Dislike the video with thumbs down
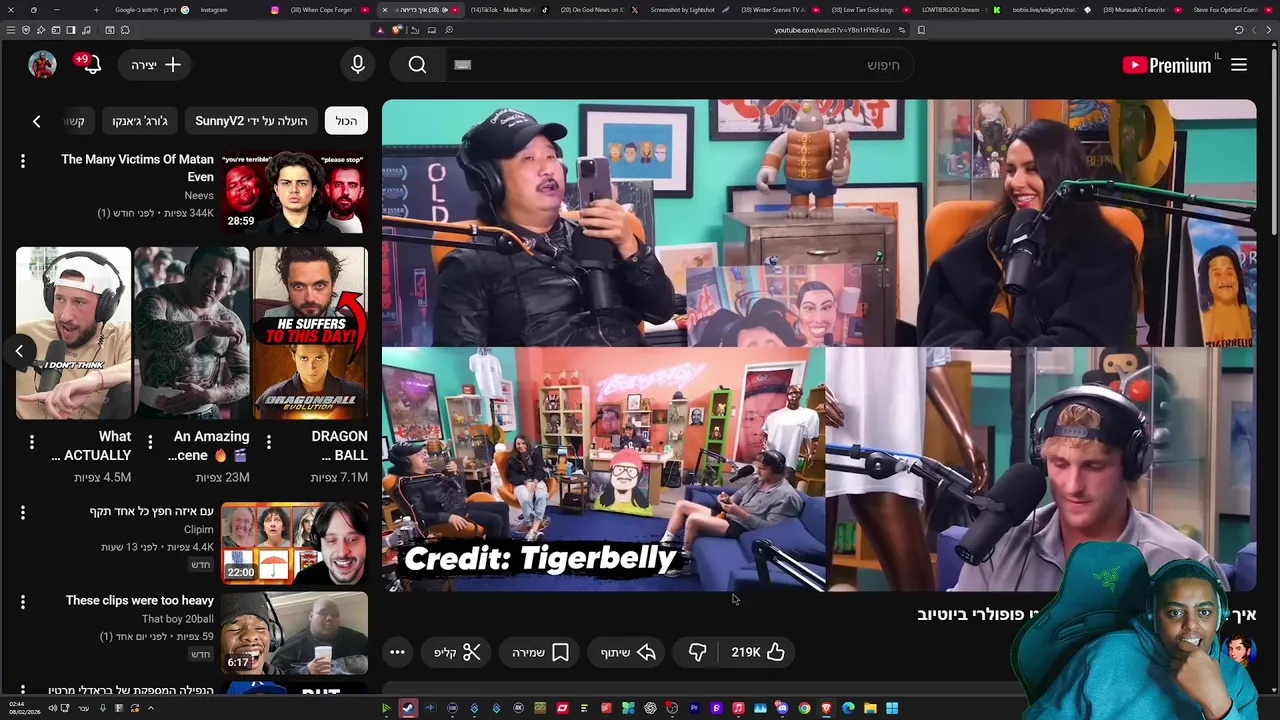The width and height of the screenshot is (1280, 720). coord(698,652)
